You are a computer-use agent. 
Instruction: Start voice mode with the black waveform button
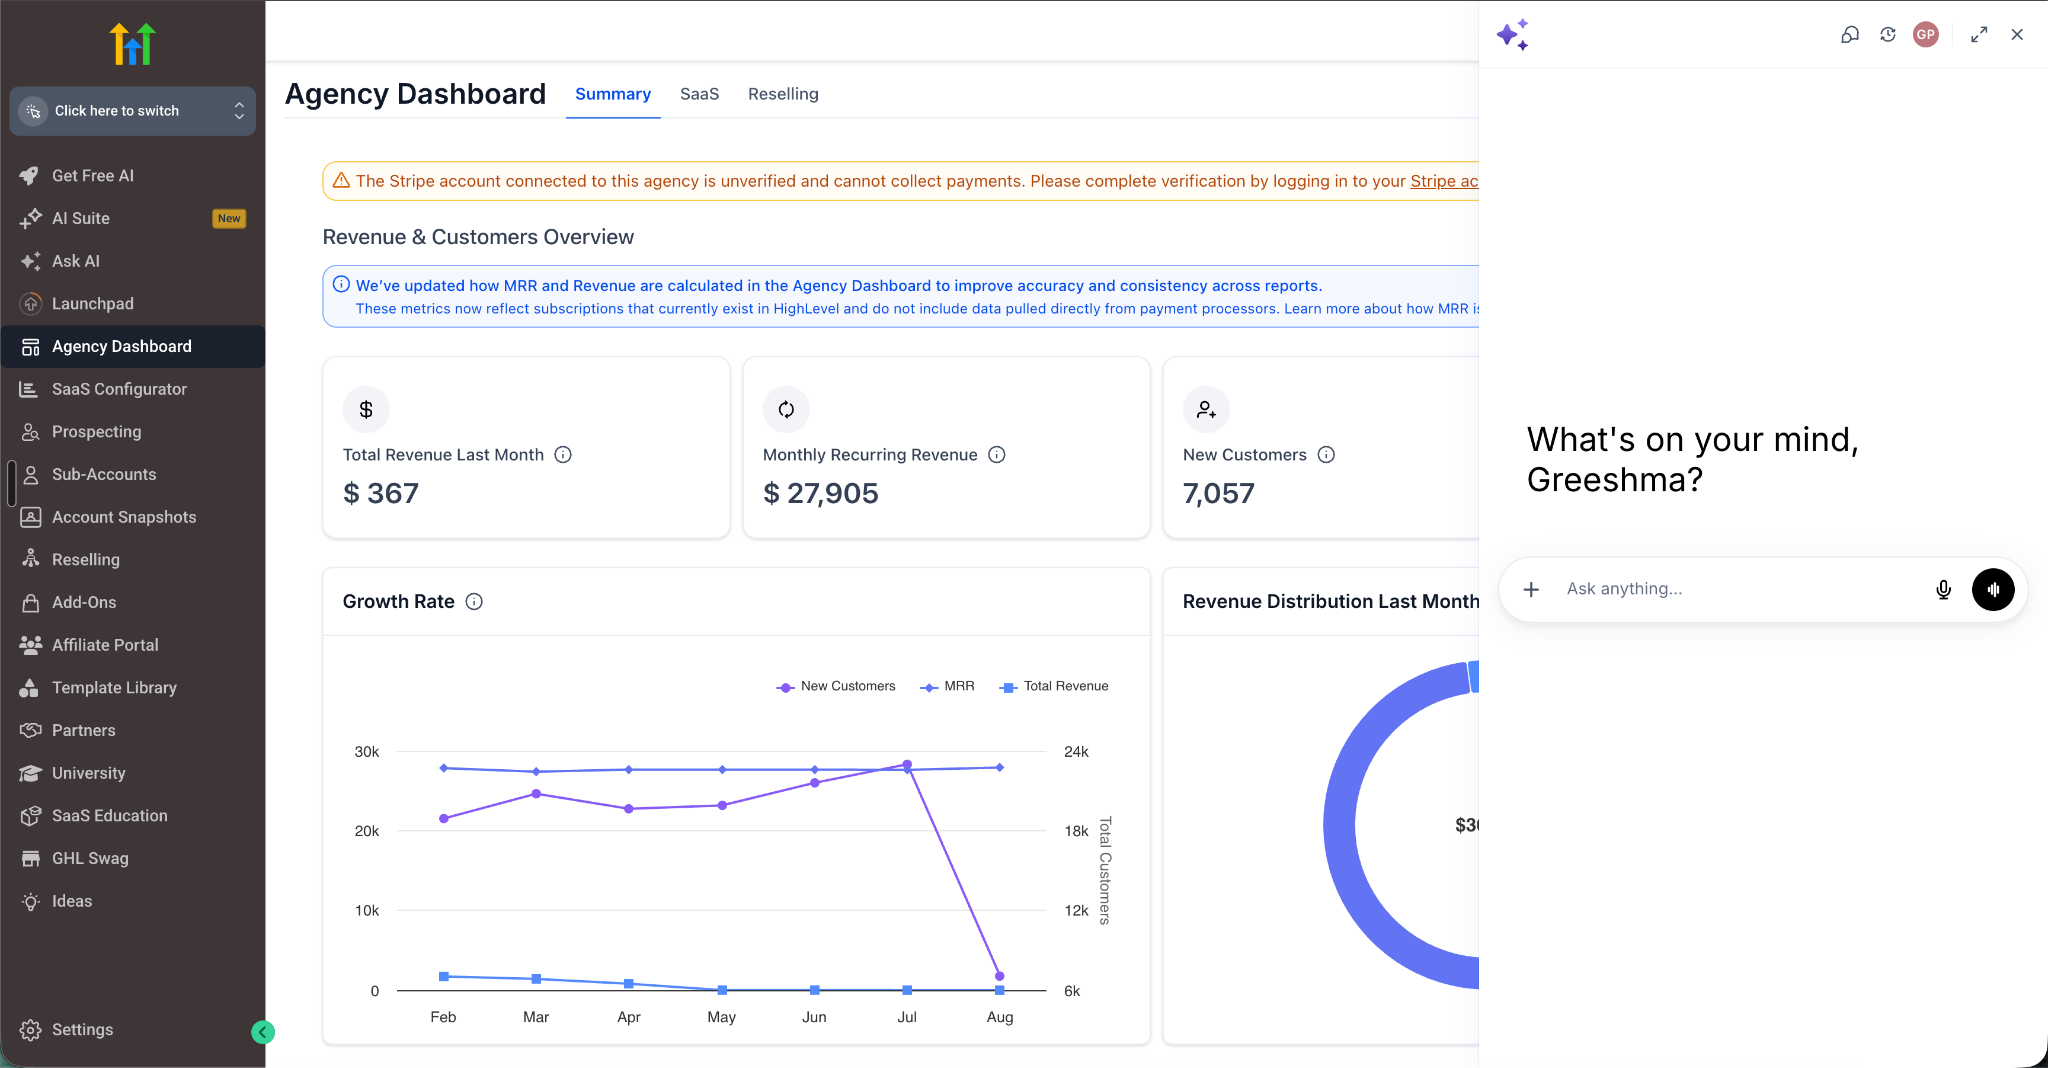pyautogui.click(x=1993, y=590)
